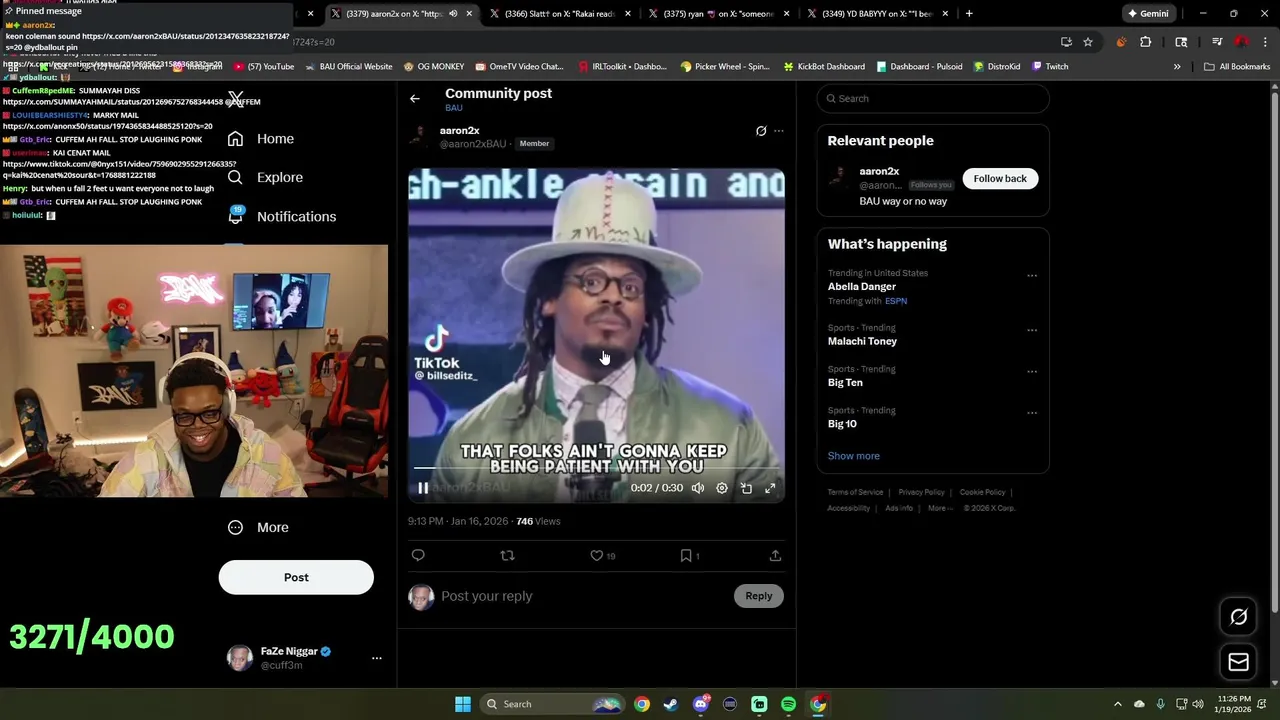Viewport: 1280px width, 720px height.
Task: Open the Twitch bookmark
Action: (1050, 67)
